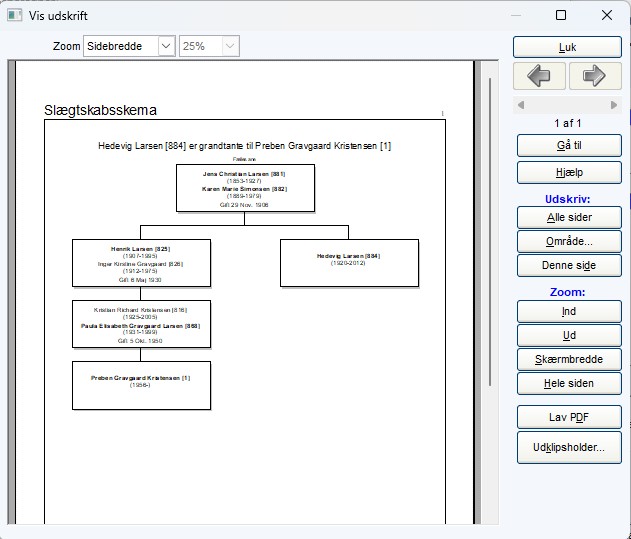Click the Vis udskrift window title icon

tap(13, 15)
